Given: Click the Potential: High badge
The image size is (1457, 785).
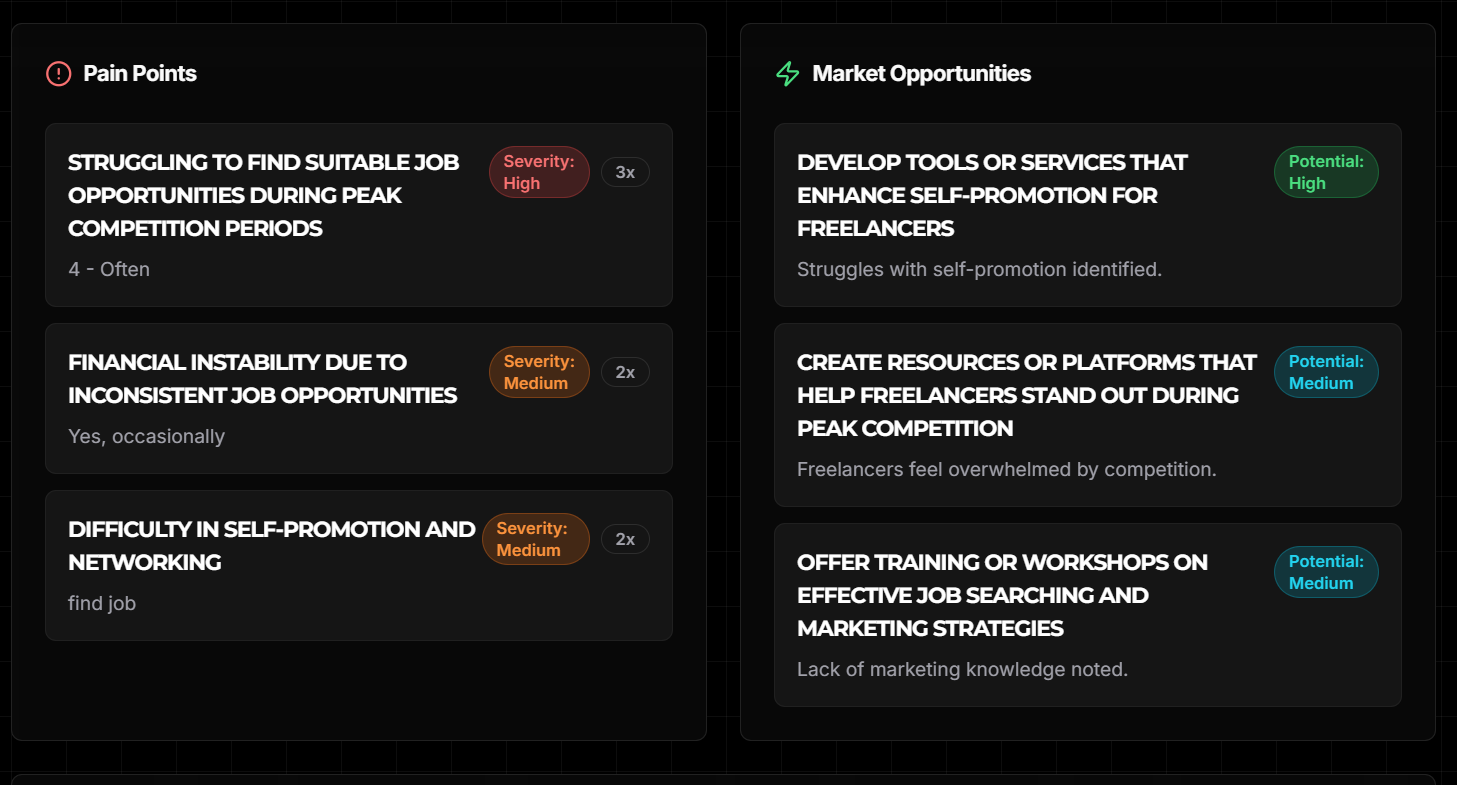Looking at the screenshot, I should [x=1326, y=171].
